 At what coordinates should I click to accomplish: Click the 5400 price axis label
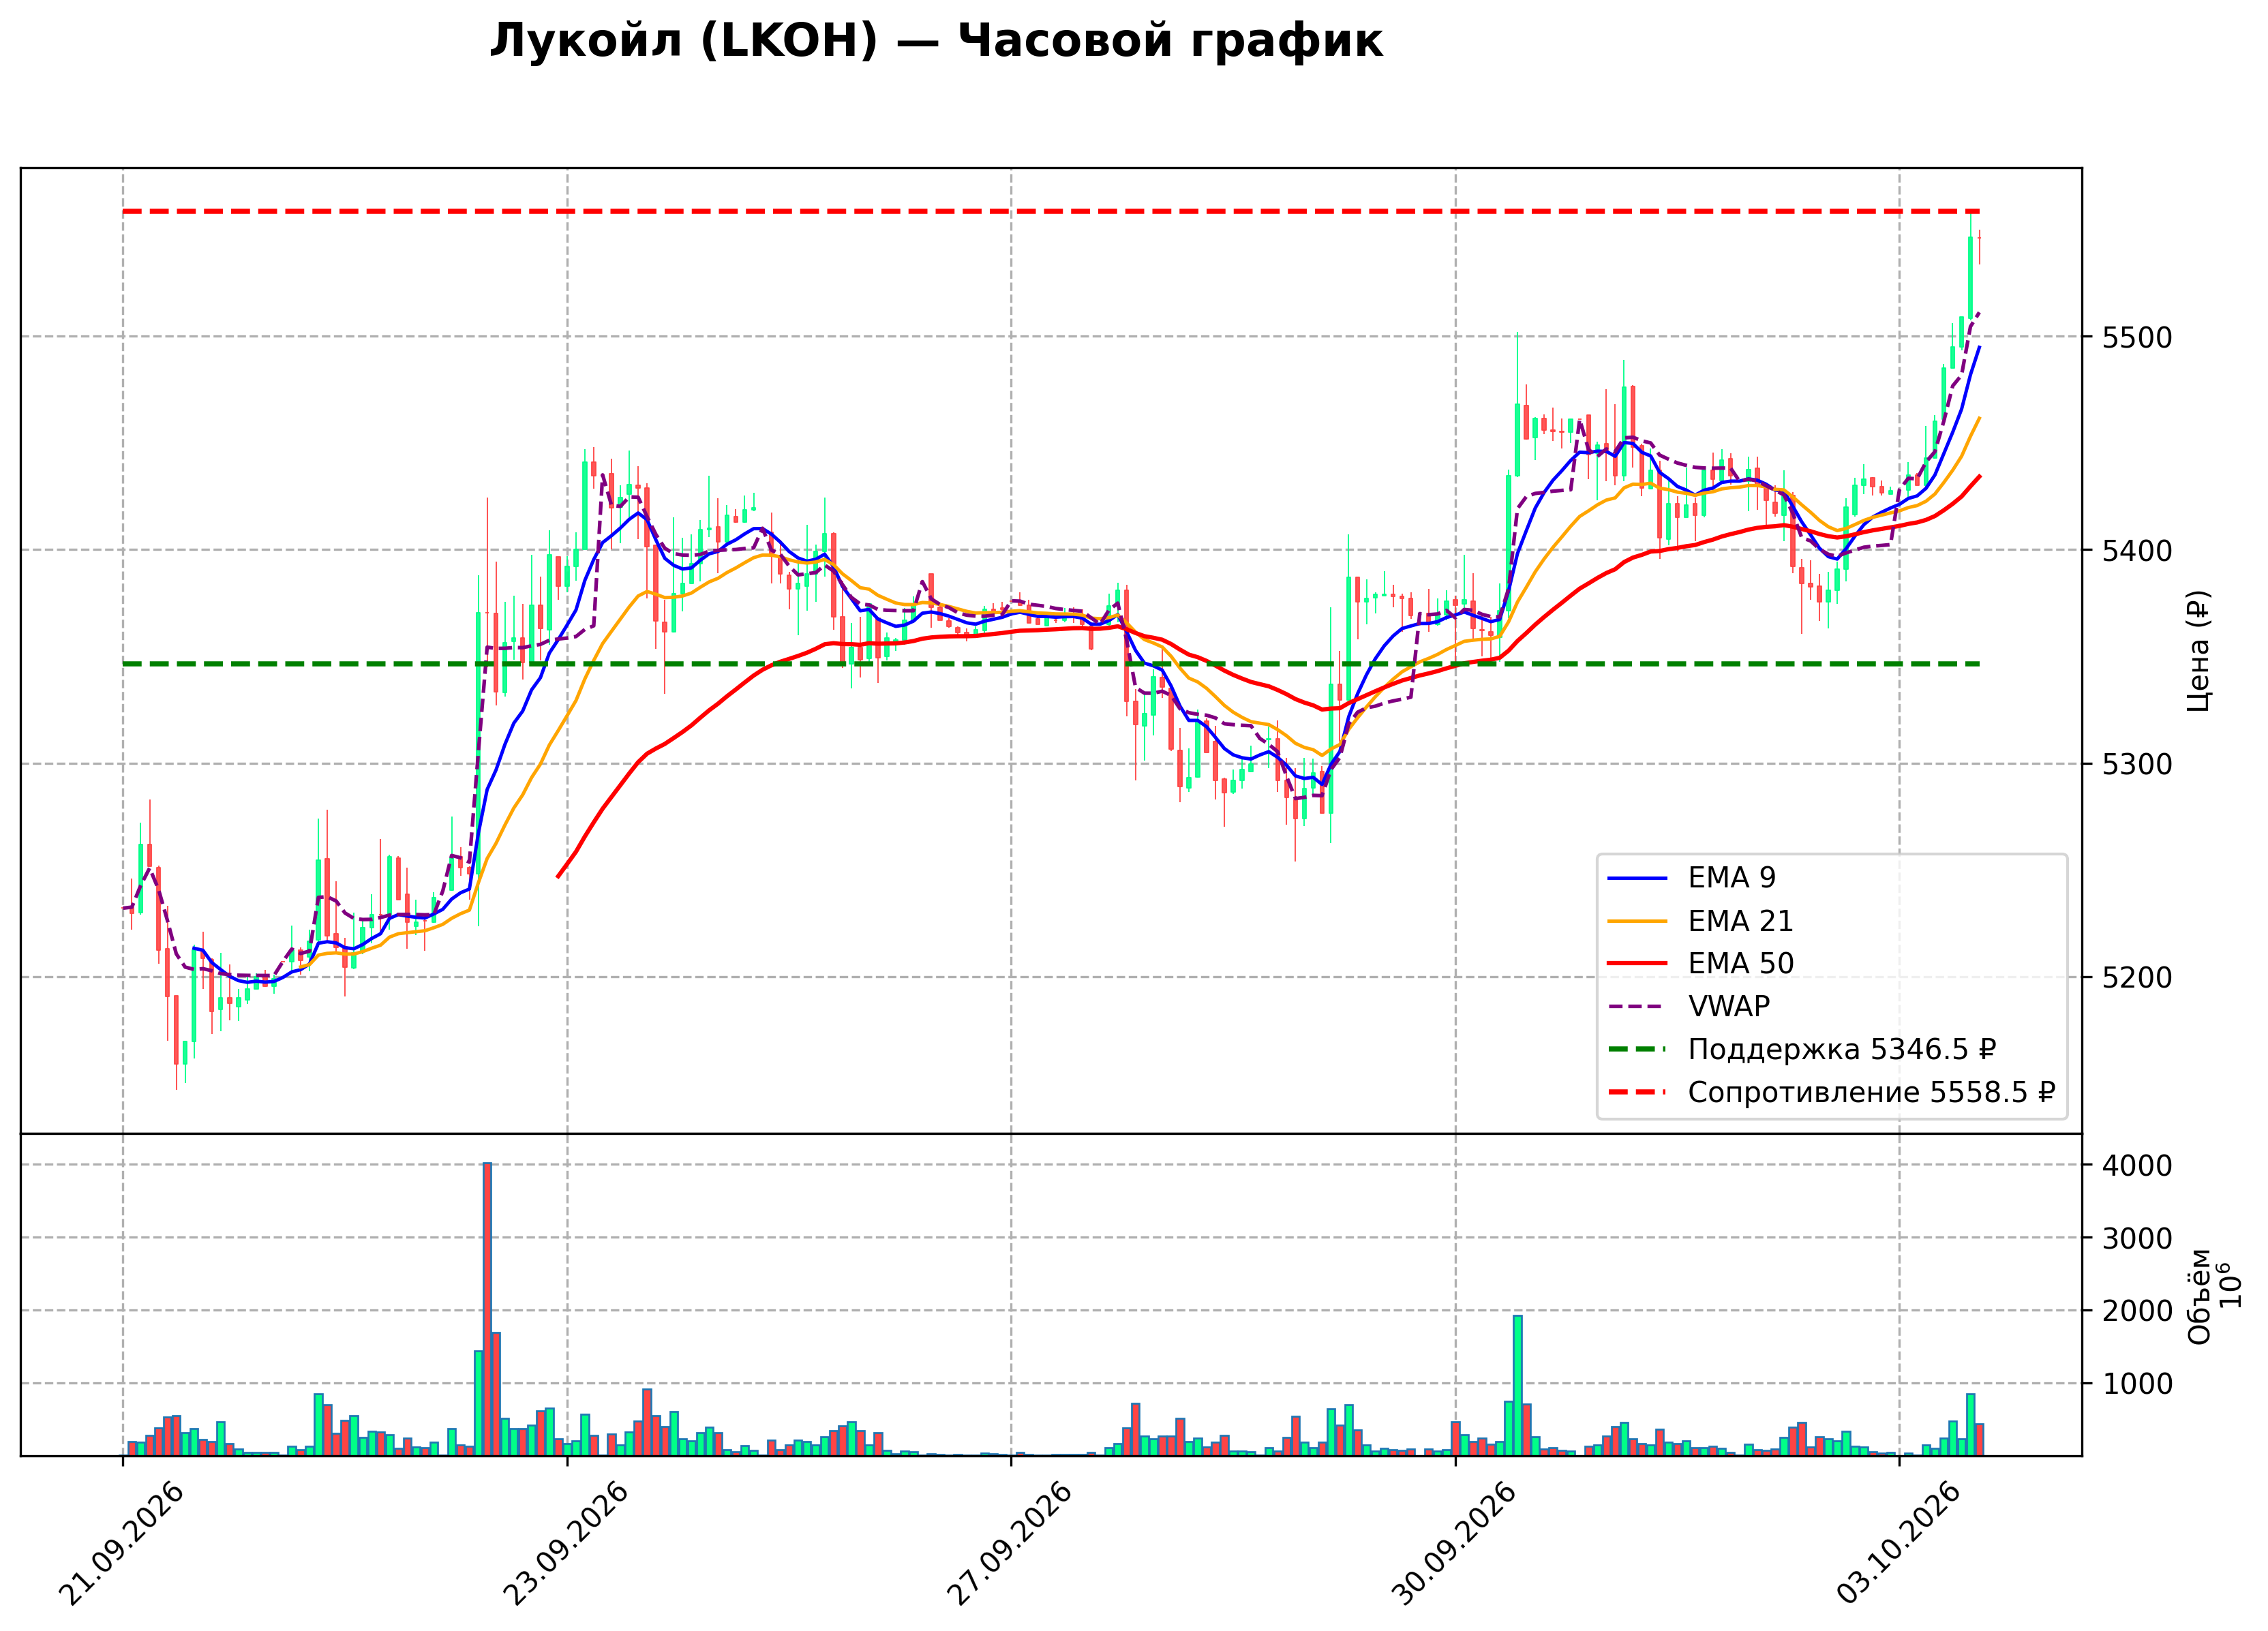(x=2138, y=551)
